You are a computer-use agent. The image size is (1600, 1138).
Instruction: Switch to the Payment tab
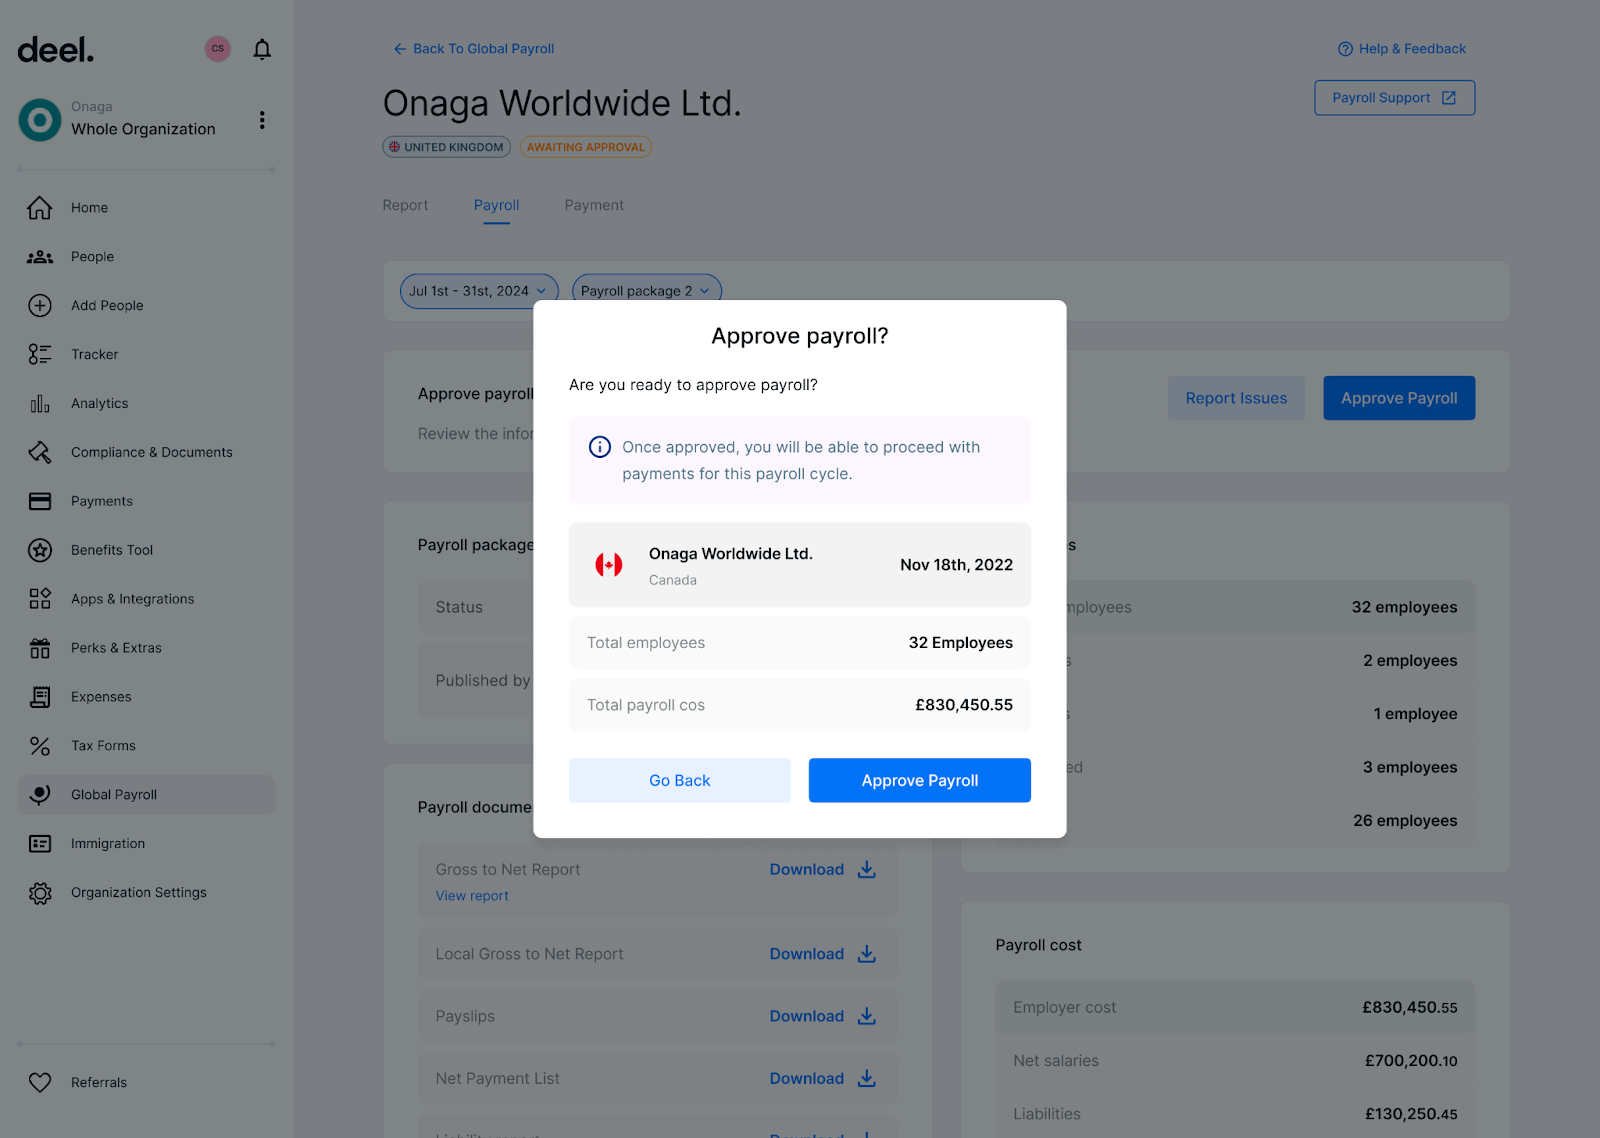(594, 205)
